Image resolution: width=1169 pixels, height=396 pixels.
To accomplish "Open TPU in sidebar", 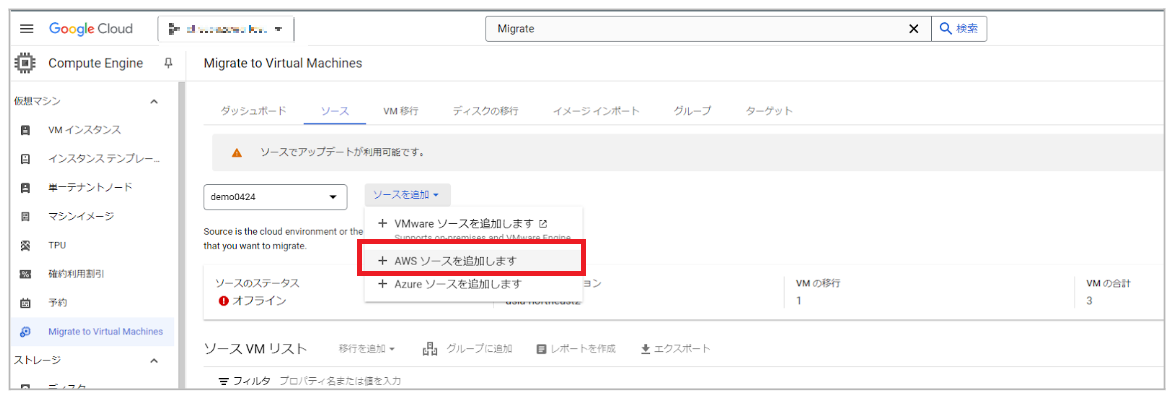I will (x=57, y=245).
